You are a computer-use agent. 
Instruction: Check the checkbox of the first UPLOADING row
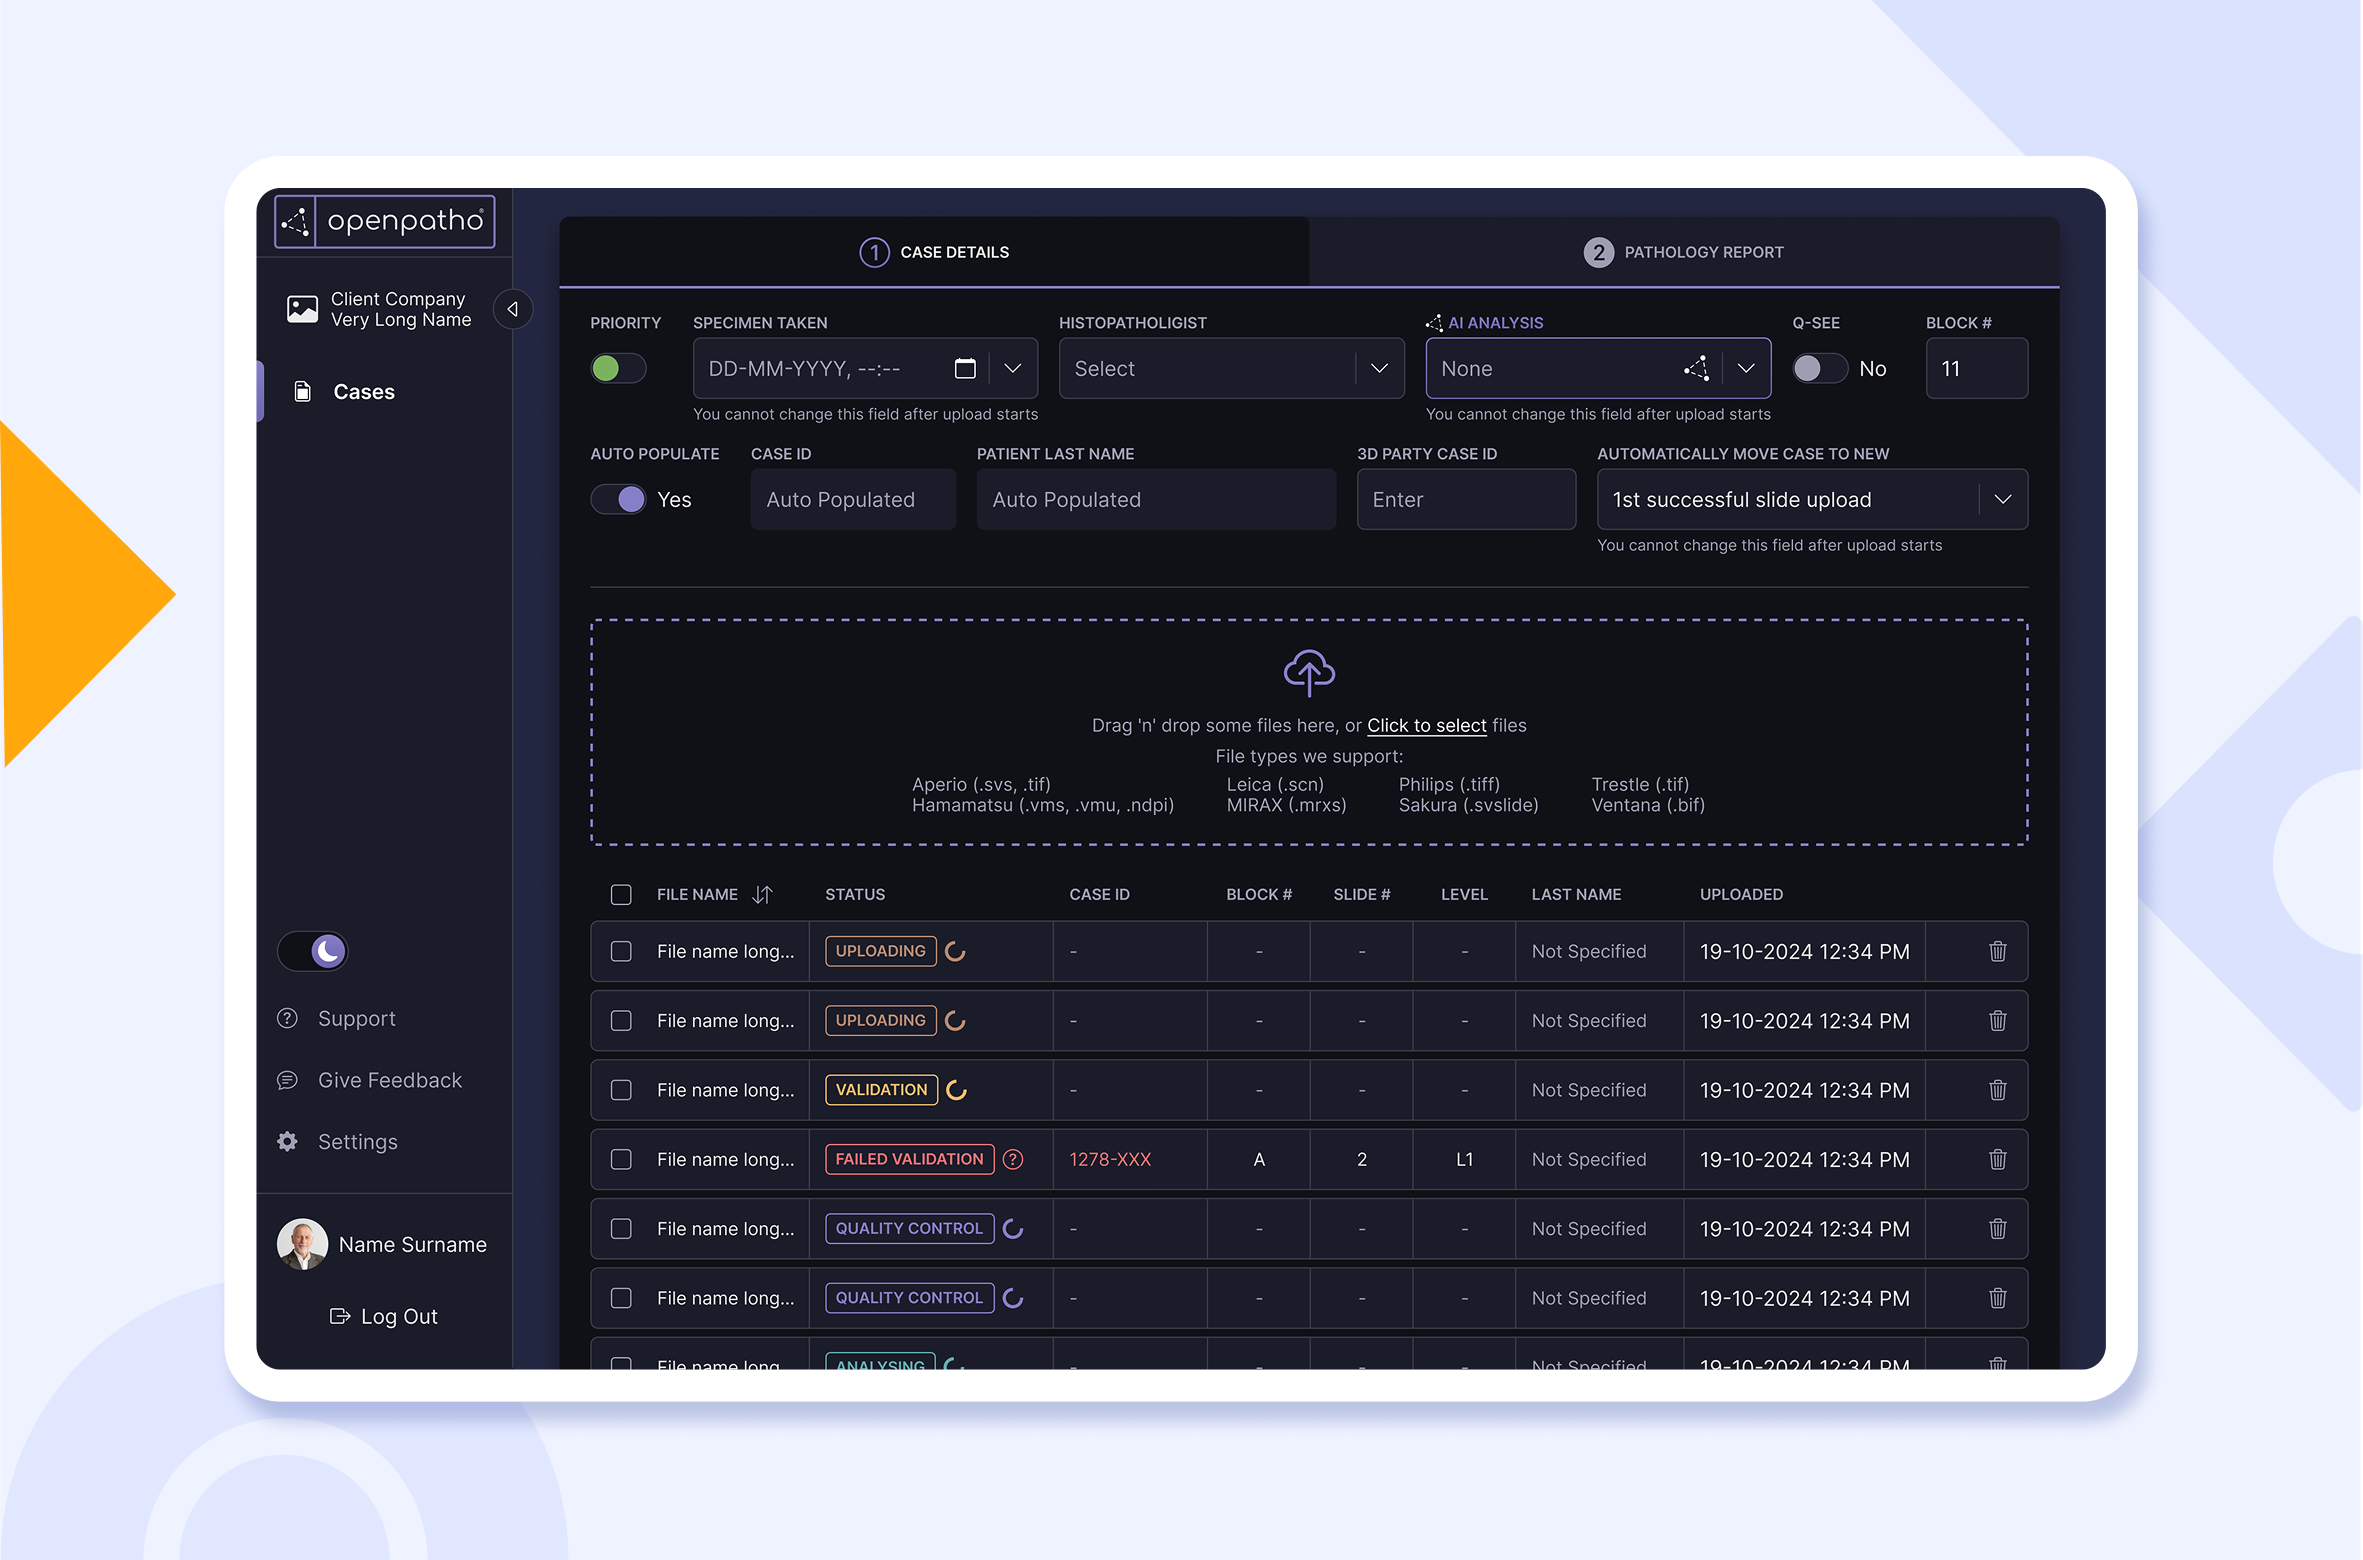(x=621, y=951)
